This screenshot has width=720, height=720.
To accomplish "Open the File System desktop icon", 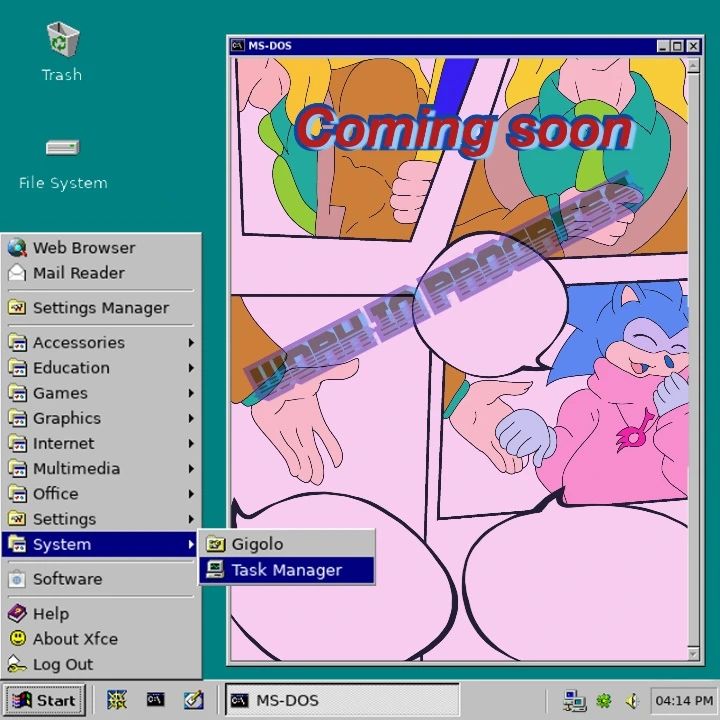I will (62, 149).
